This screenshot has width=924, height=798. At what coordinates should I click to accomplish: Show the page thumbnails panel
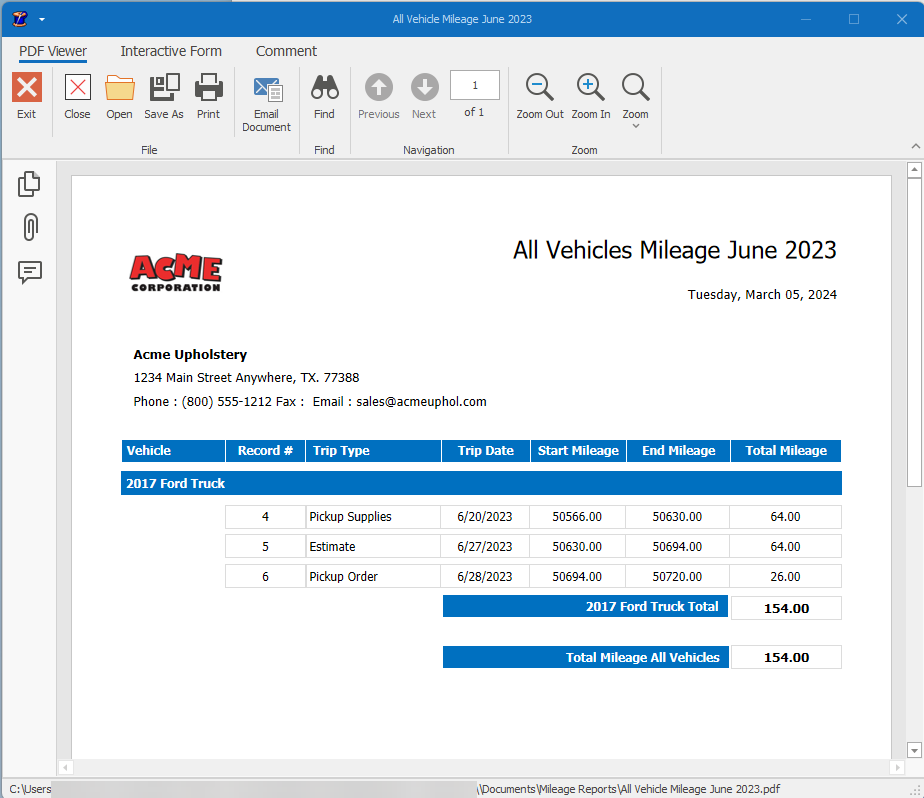point(29,183)
